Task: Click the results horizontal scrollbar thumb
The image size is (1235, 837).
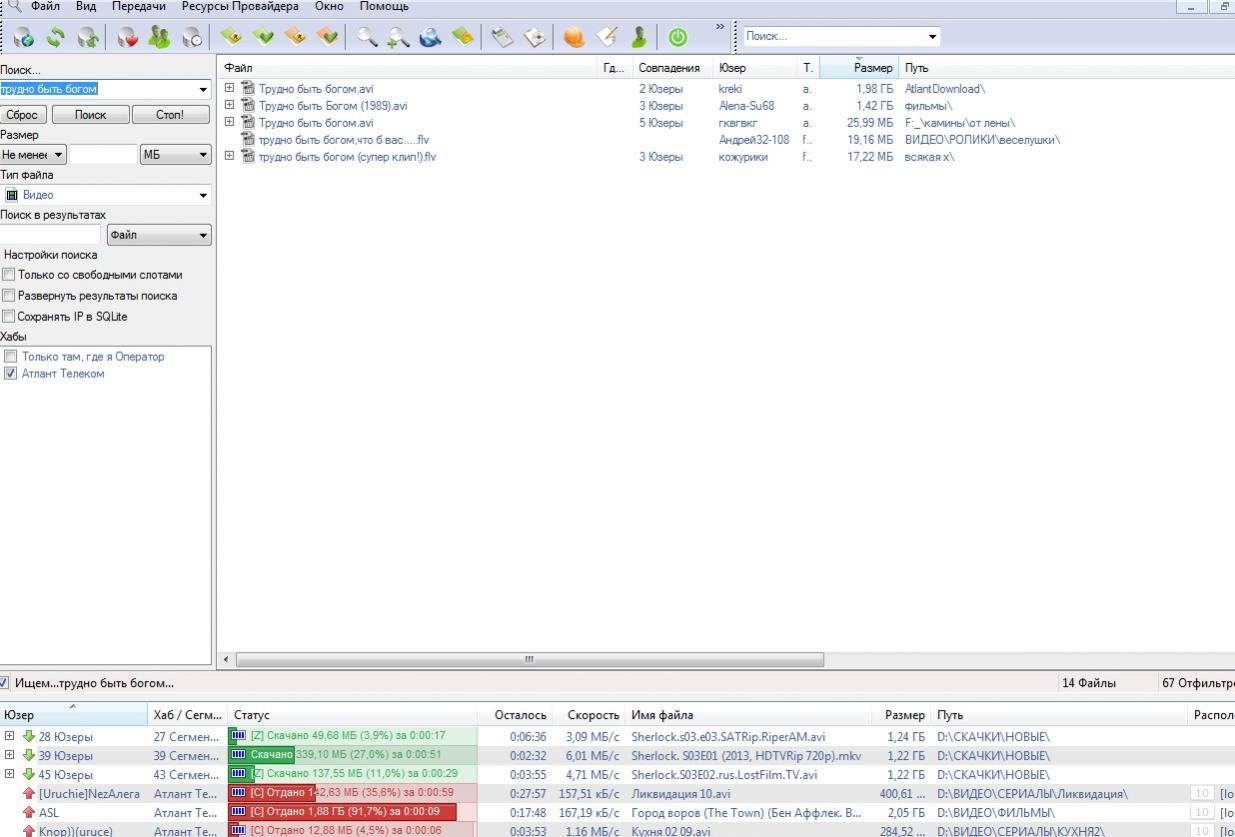Action: tap(529, 660)
